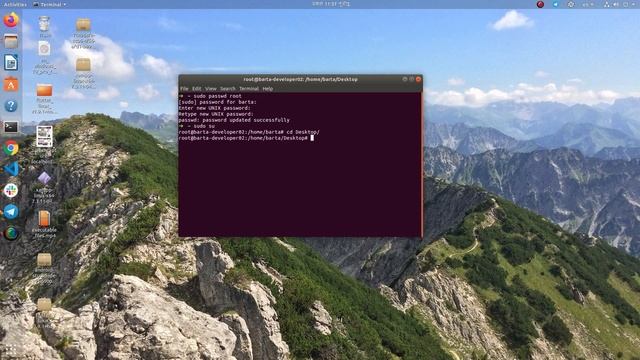Launch Google Chrome from the dock
The image size is (640, 360).
coord(11,148)
